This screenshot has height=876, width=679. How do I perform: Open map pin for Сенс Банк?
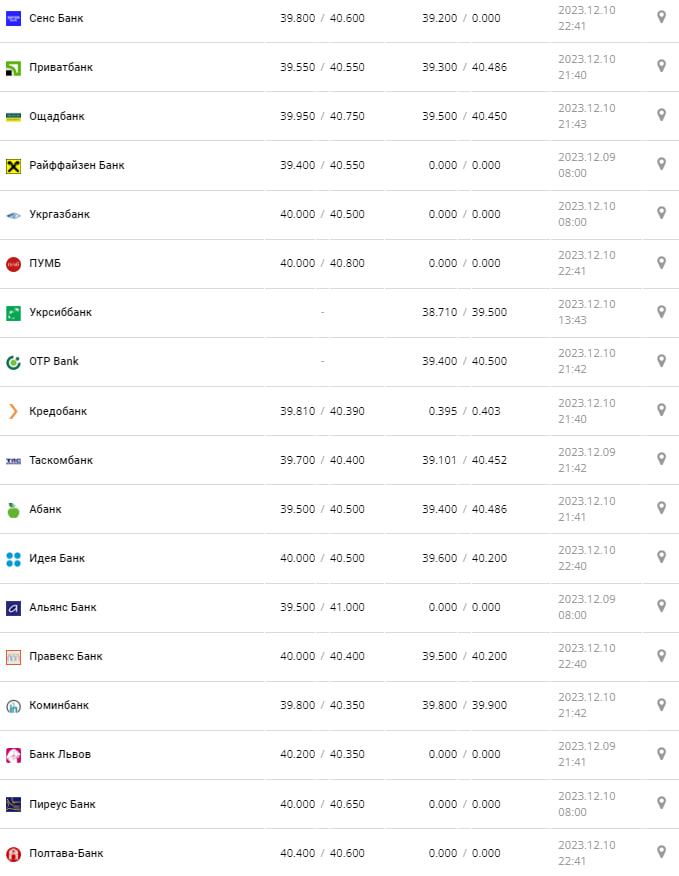click(661, 17)
